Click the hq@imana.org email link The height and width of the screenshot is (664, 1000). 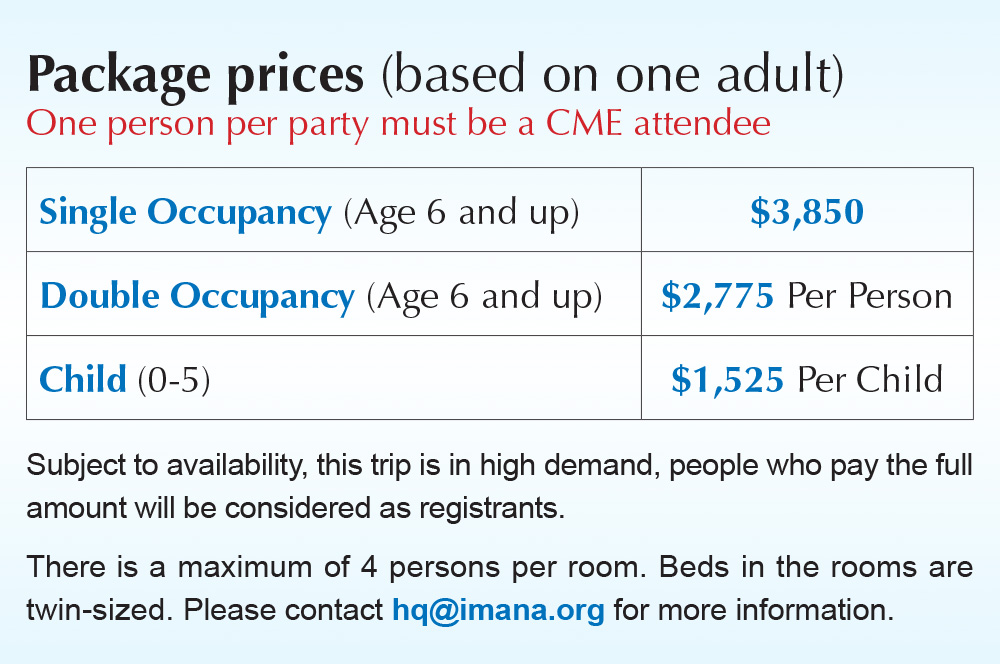pos(498,610)
